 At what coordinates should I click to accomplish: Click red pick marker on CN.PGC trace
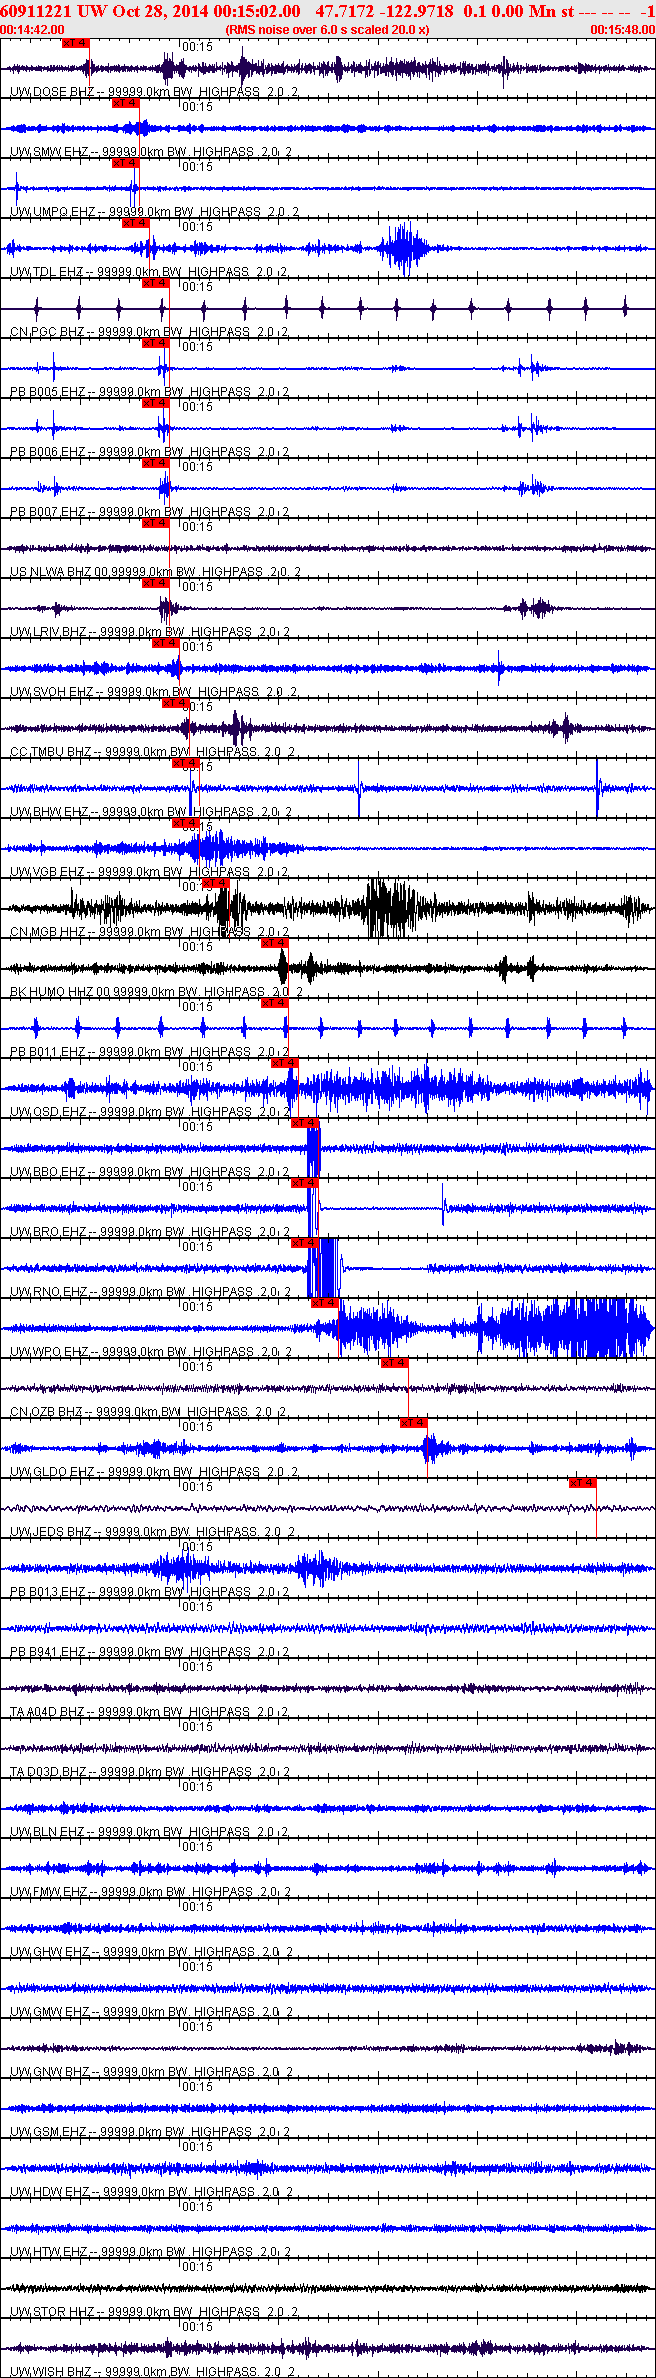[x=155, y=283]
